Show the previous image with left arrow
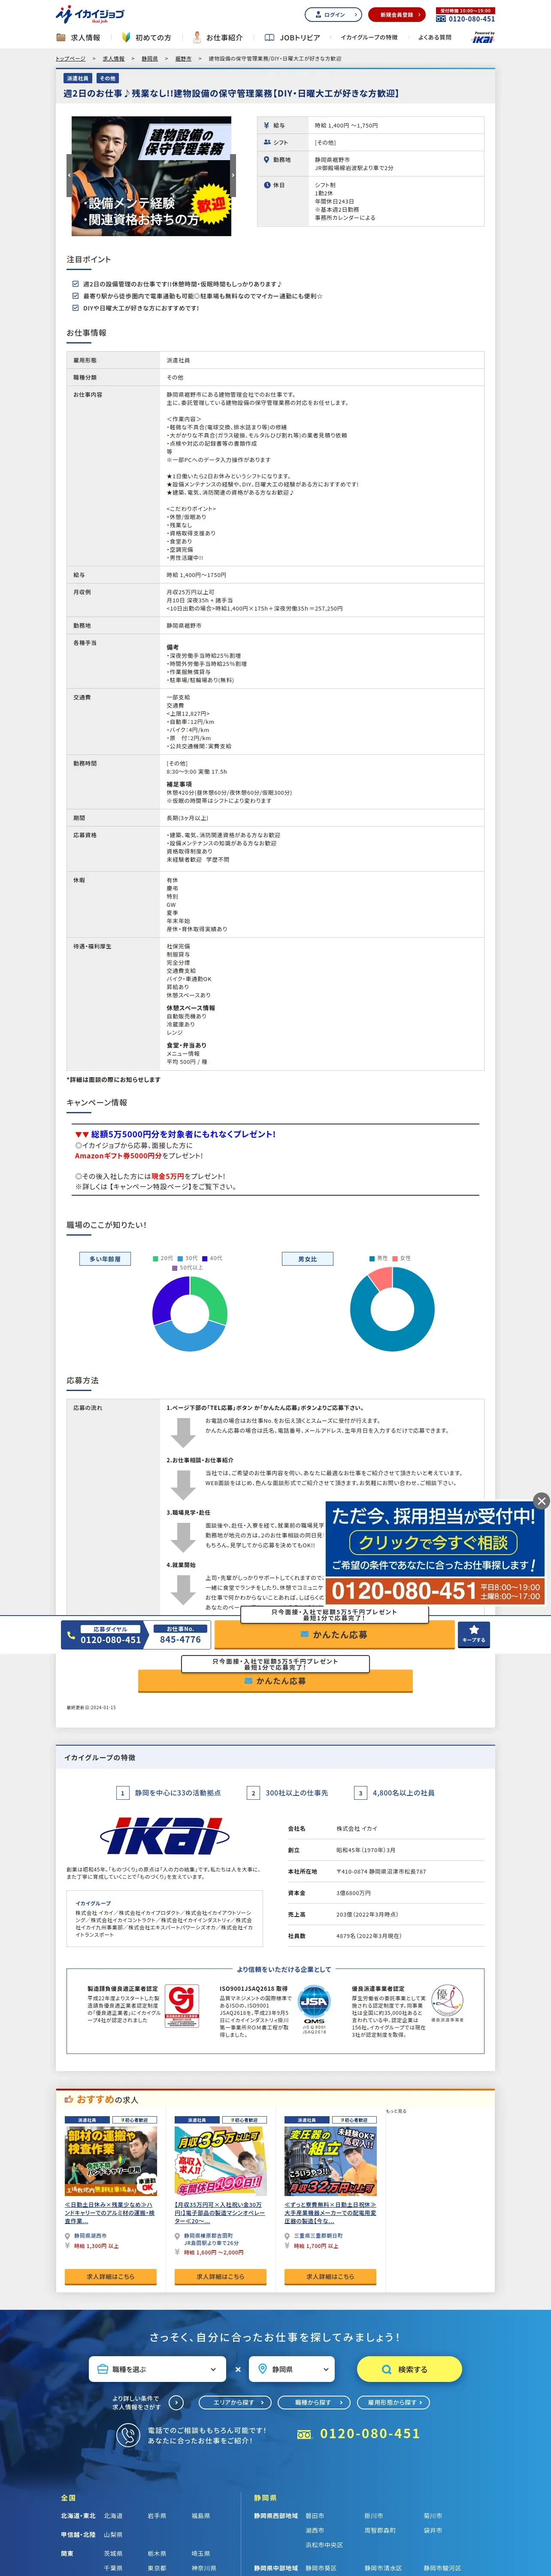 point(70,175)
